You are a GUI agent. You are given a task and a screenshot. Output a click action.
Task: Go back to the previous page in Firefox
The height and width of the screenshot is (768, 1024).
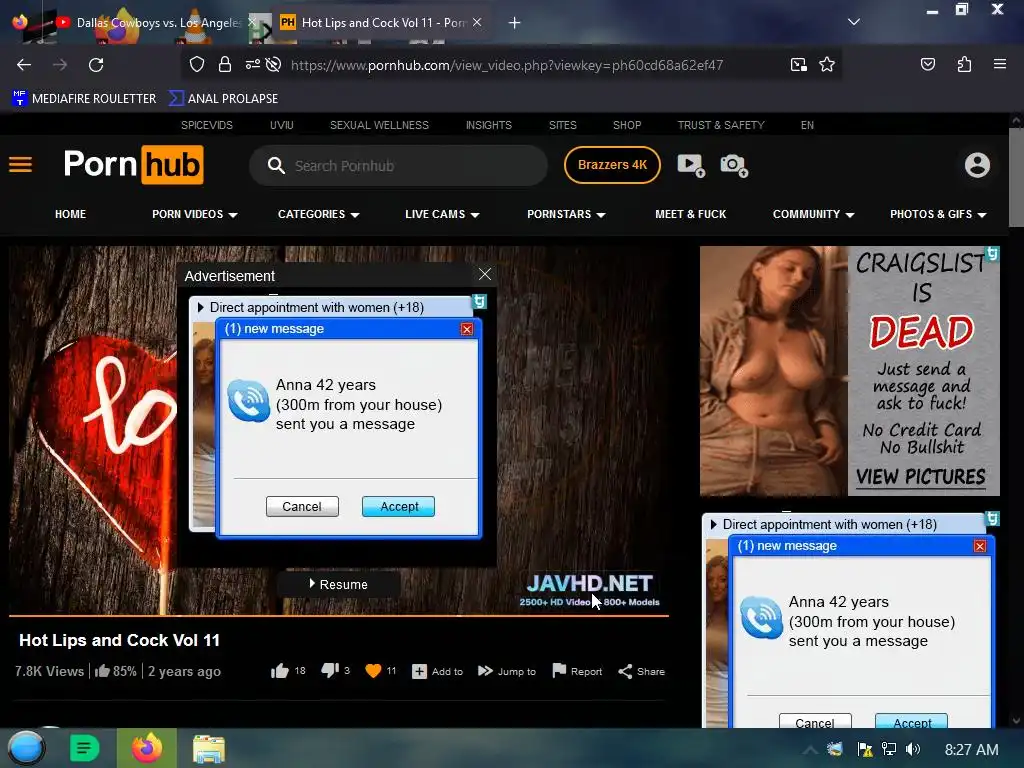24,65
